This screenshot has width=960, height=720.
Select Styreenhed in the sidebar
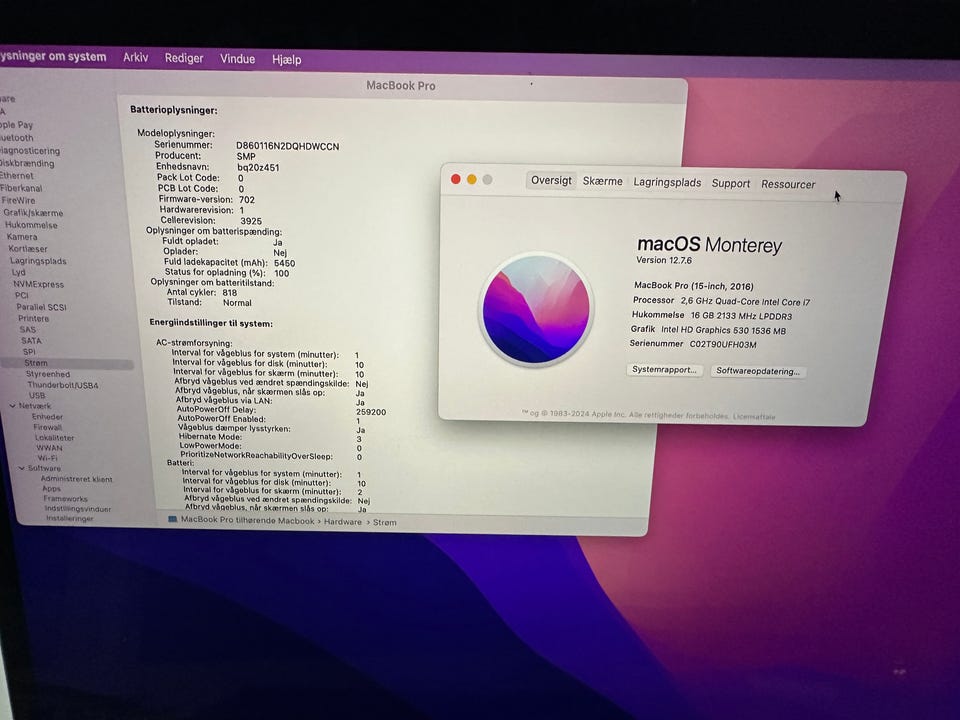pyautogui.click(x=48, y=374)
